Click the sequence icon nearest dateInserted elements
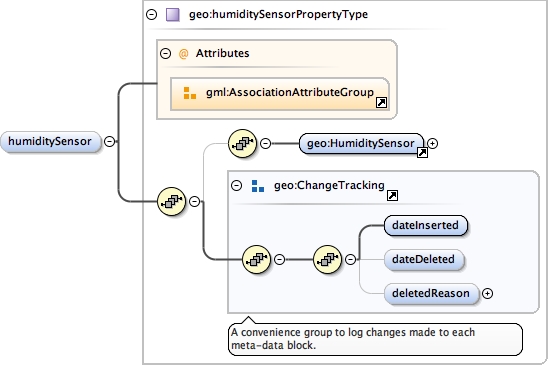The image size is (549, 366). pyautogui.click(x=327, y=259)
